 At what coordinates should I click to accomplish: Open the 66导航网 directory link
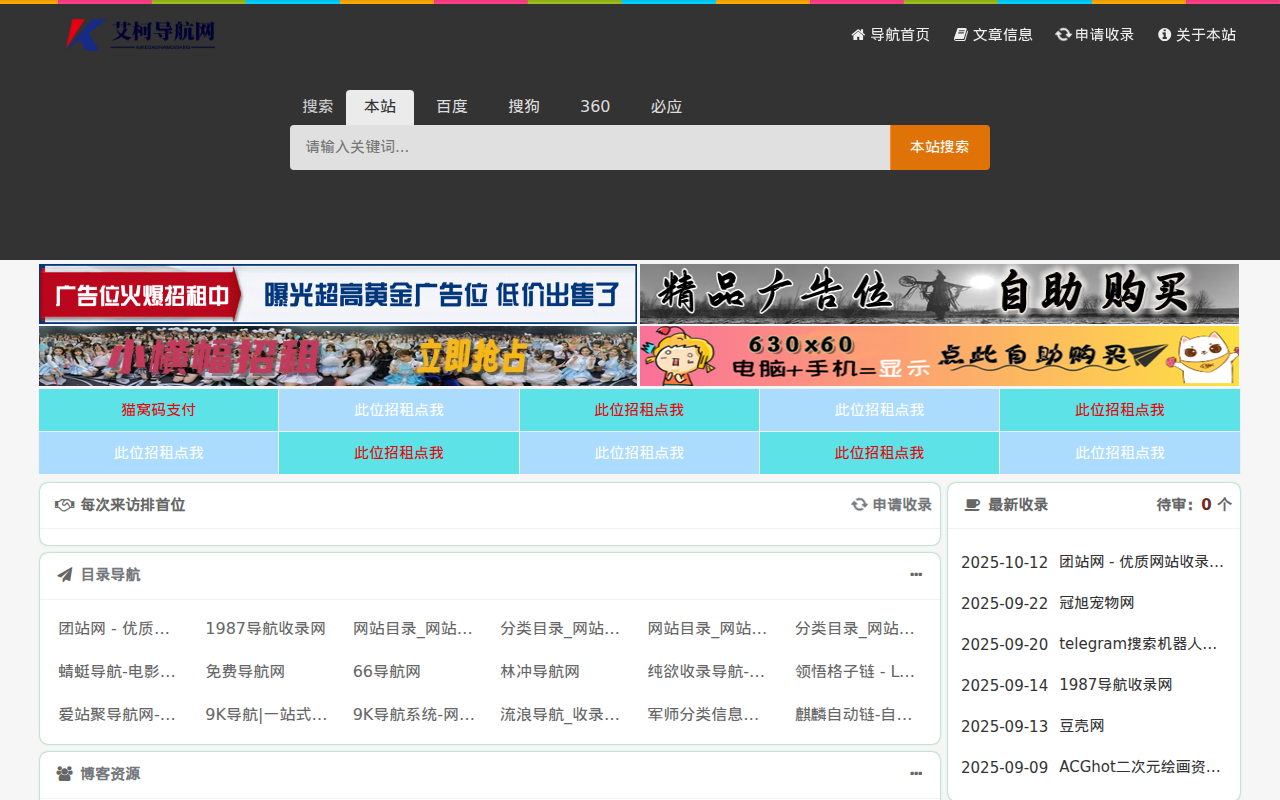point(386,672)
